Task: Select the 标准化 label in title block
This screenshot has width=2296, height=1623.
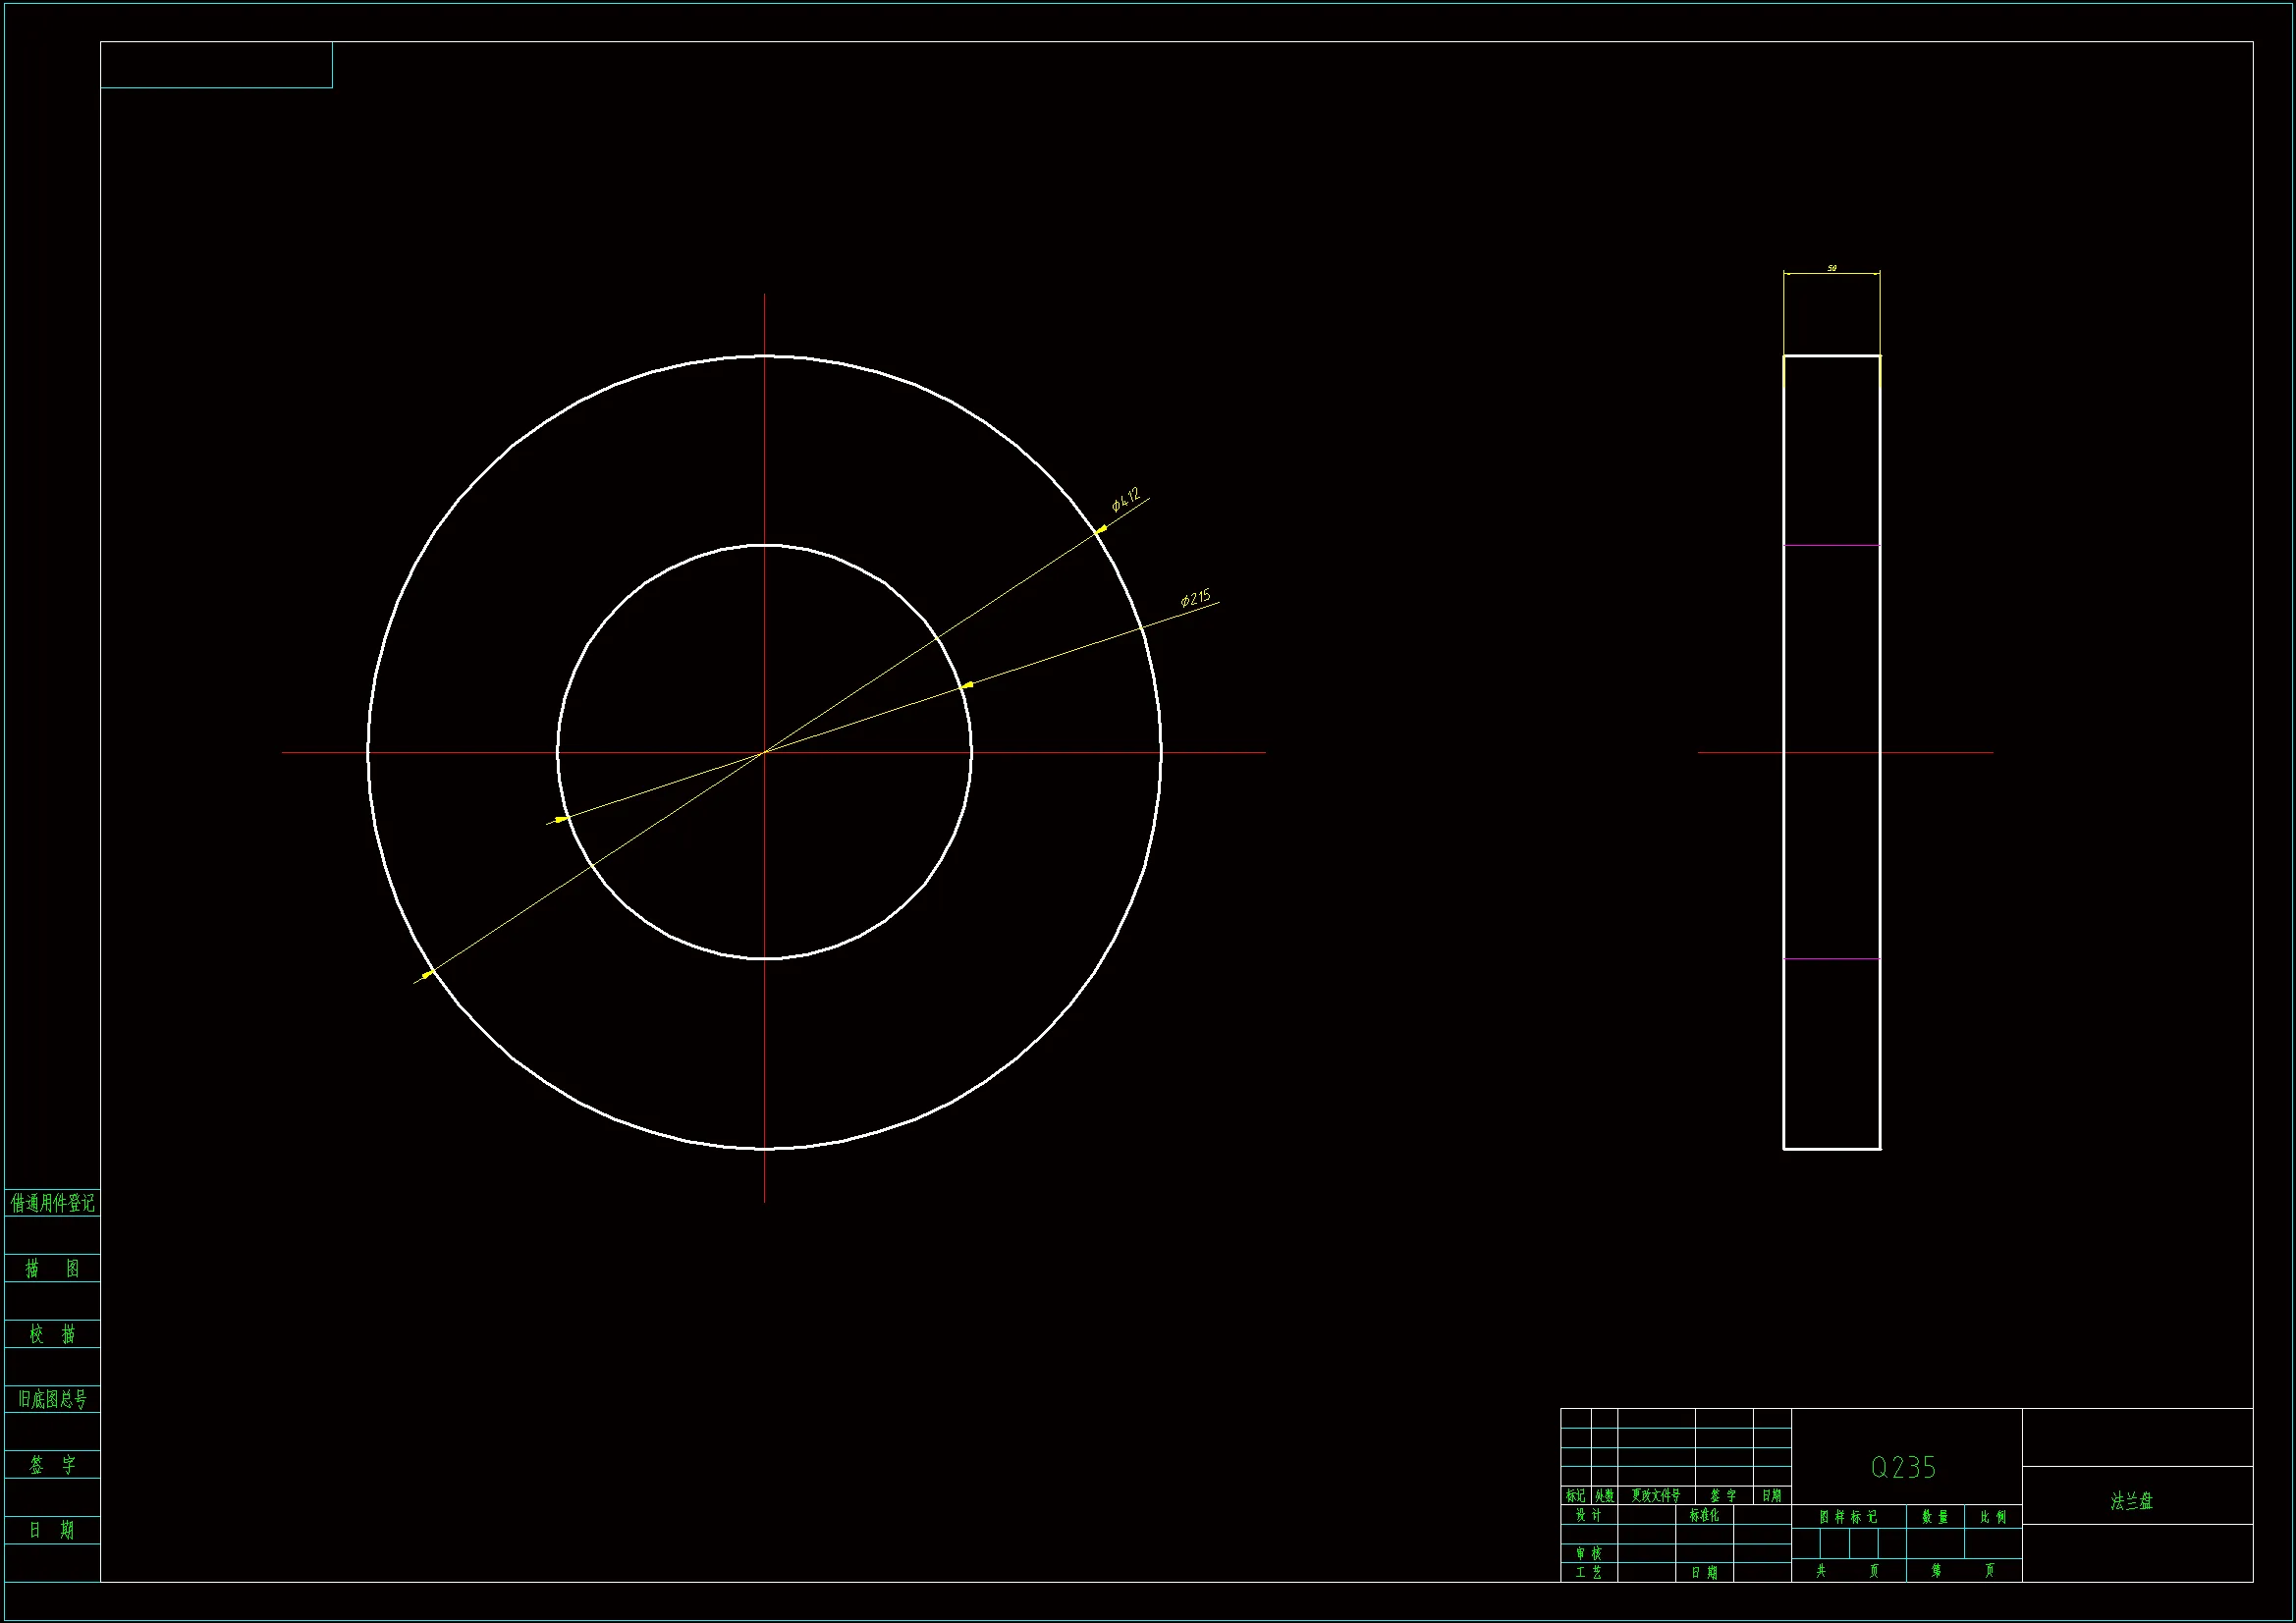Action: tap(1704, 1515)
